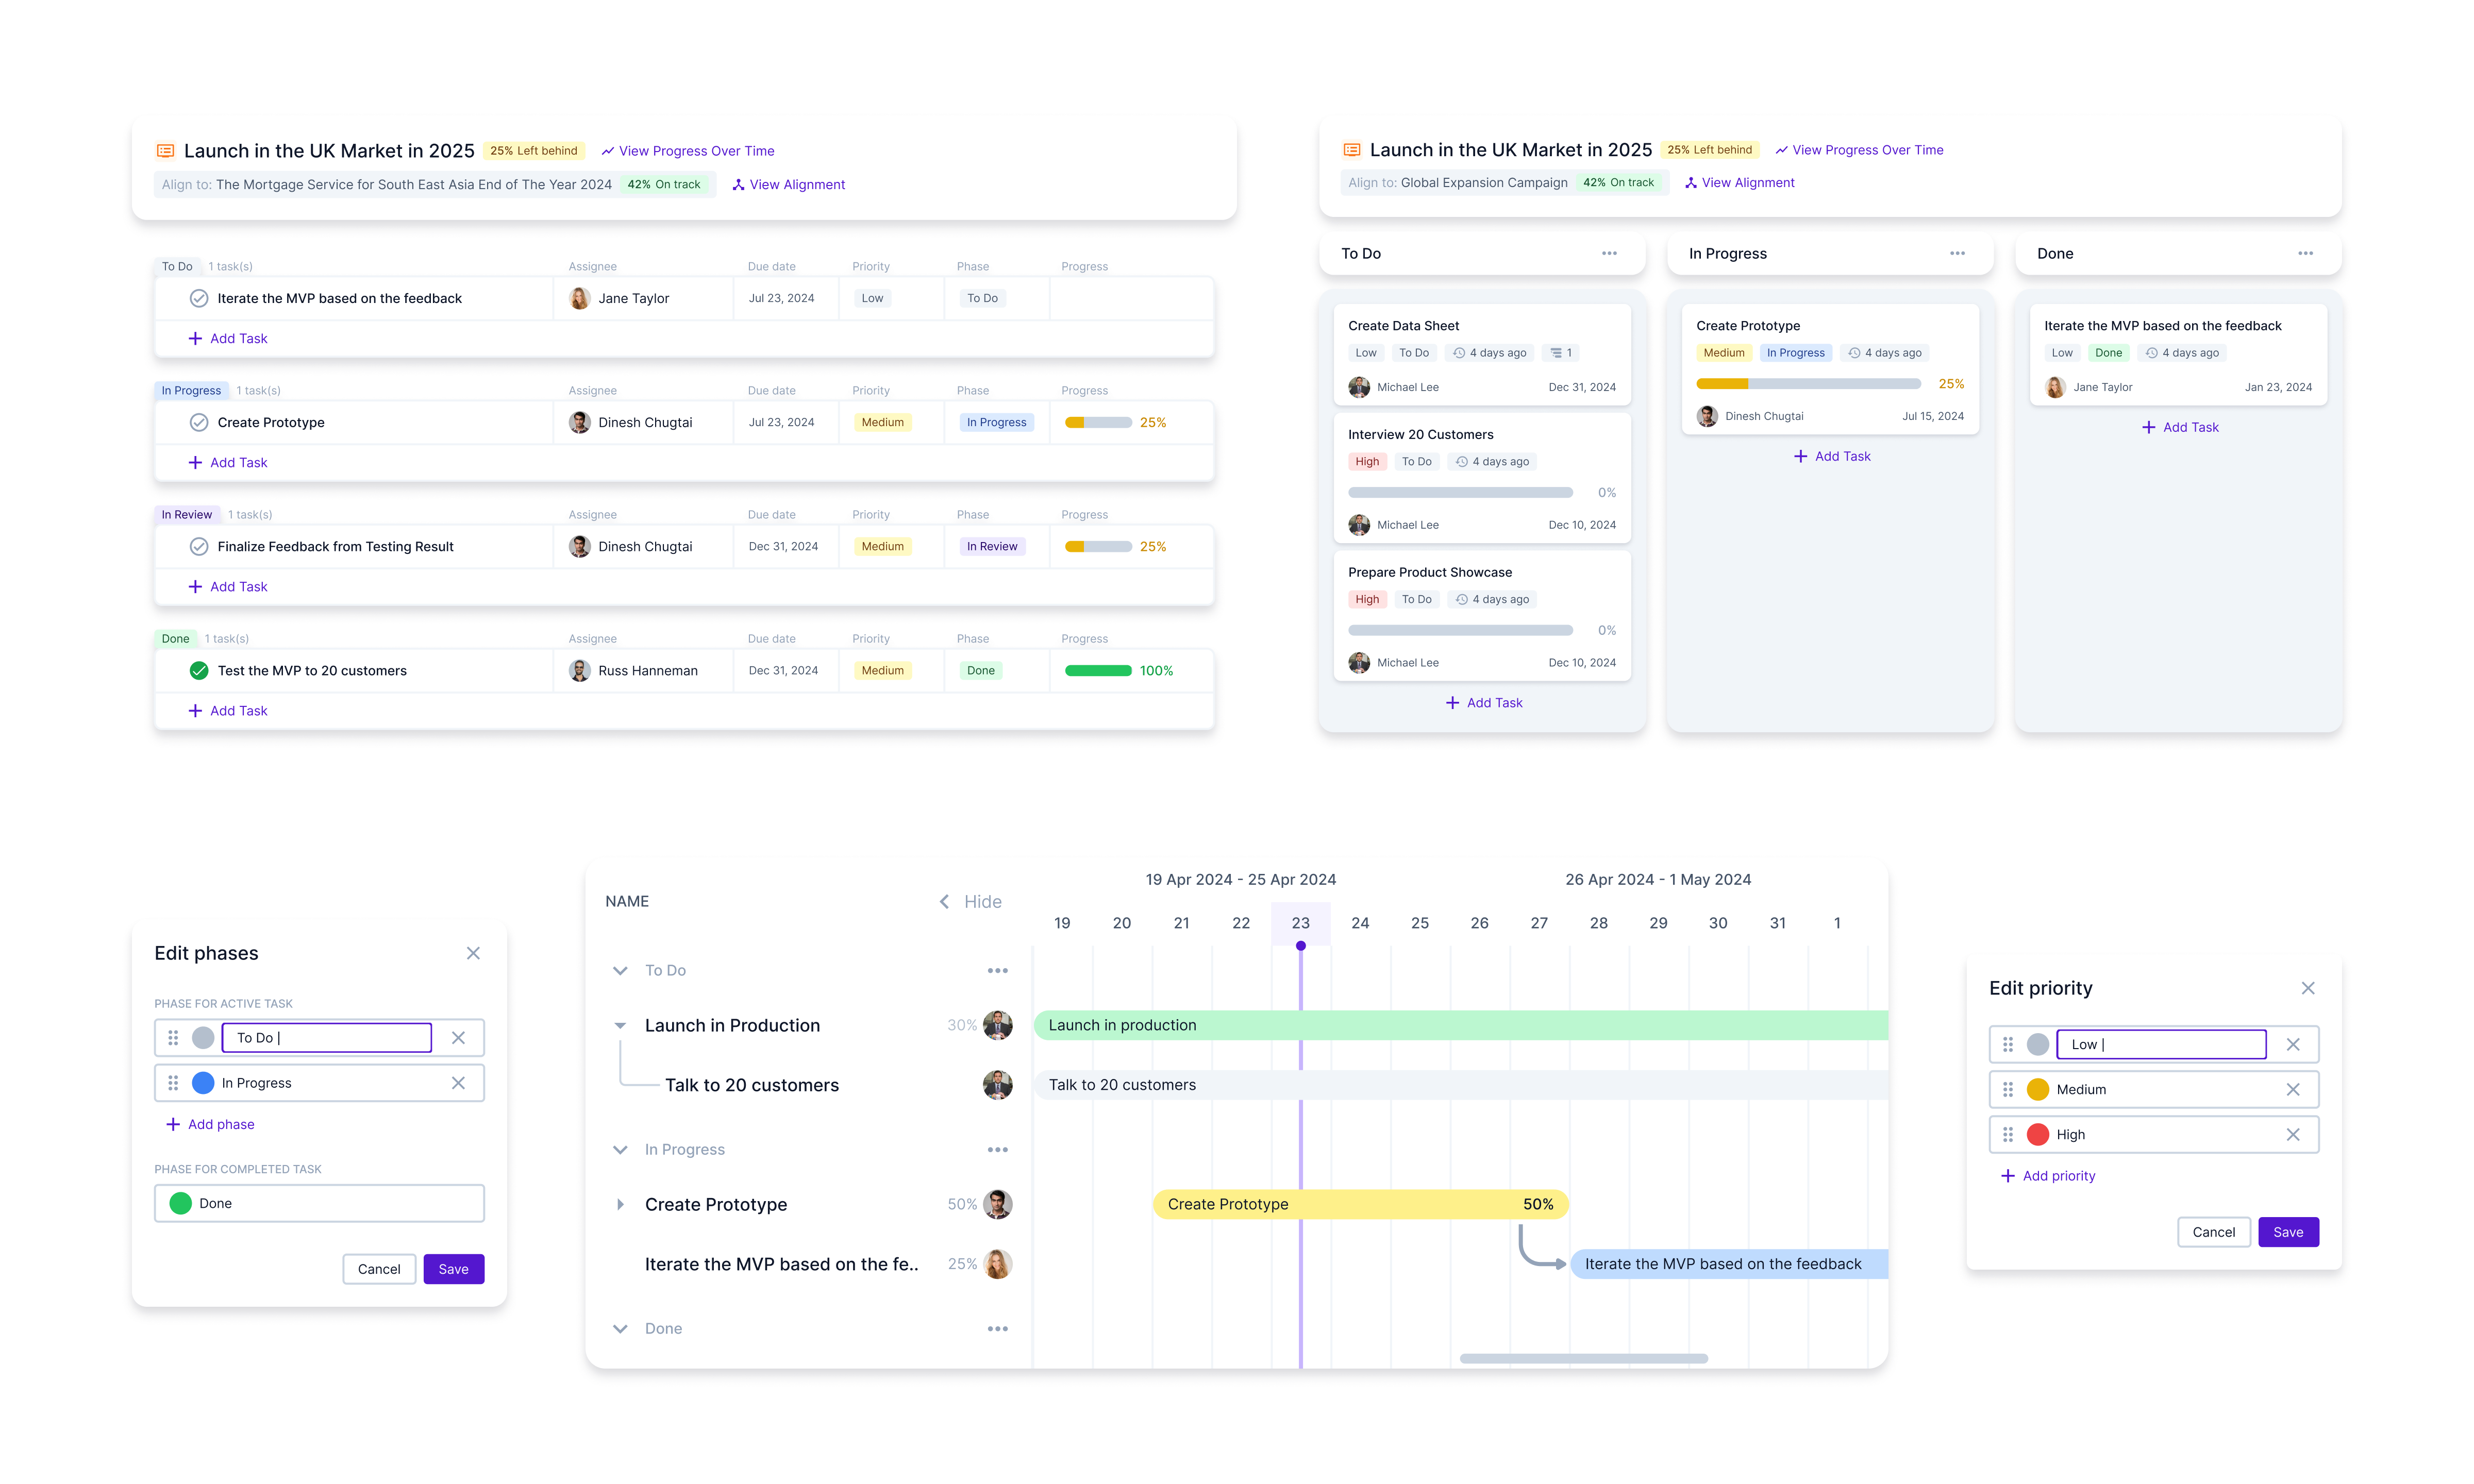2474x1484 pixels.
Task: Open the Done section menu in the timeline
Action: (x=997, y=1328)
